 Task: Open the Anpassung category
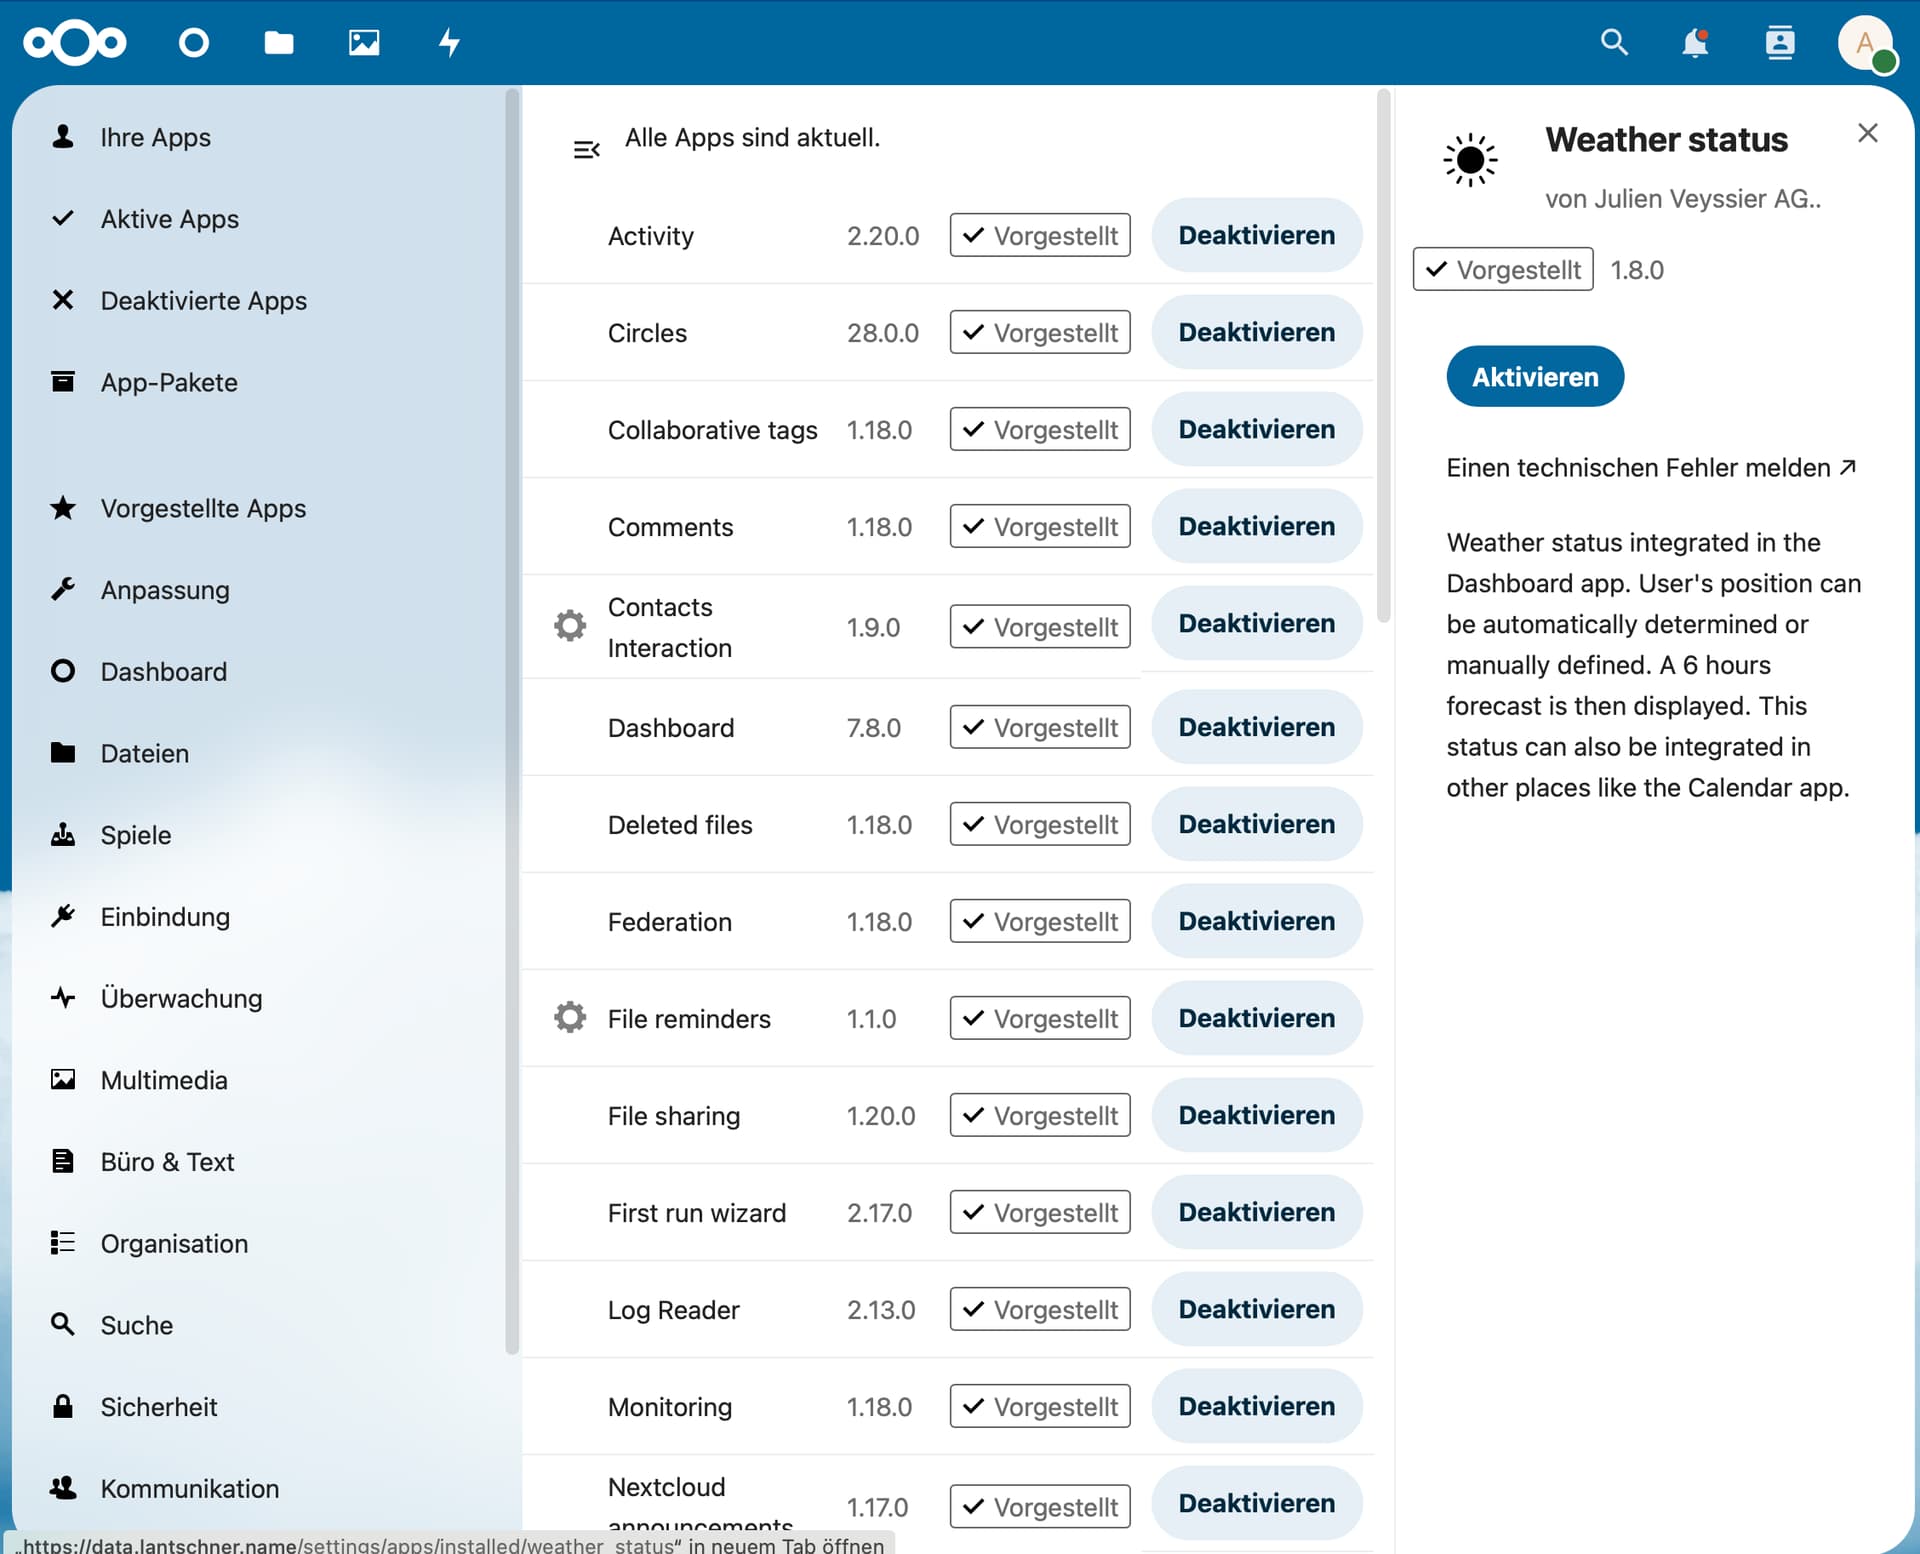tap(260, 590)
